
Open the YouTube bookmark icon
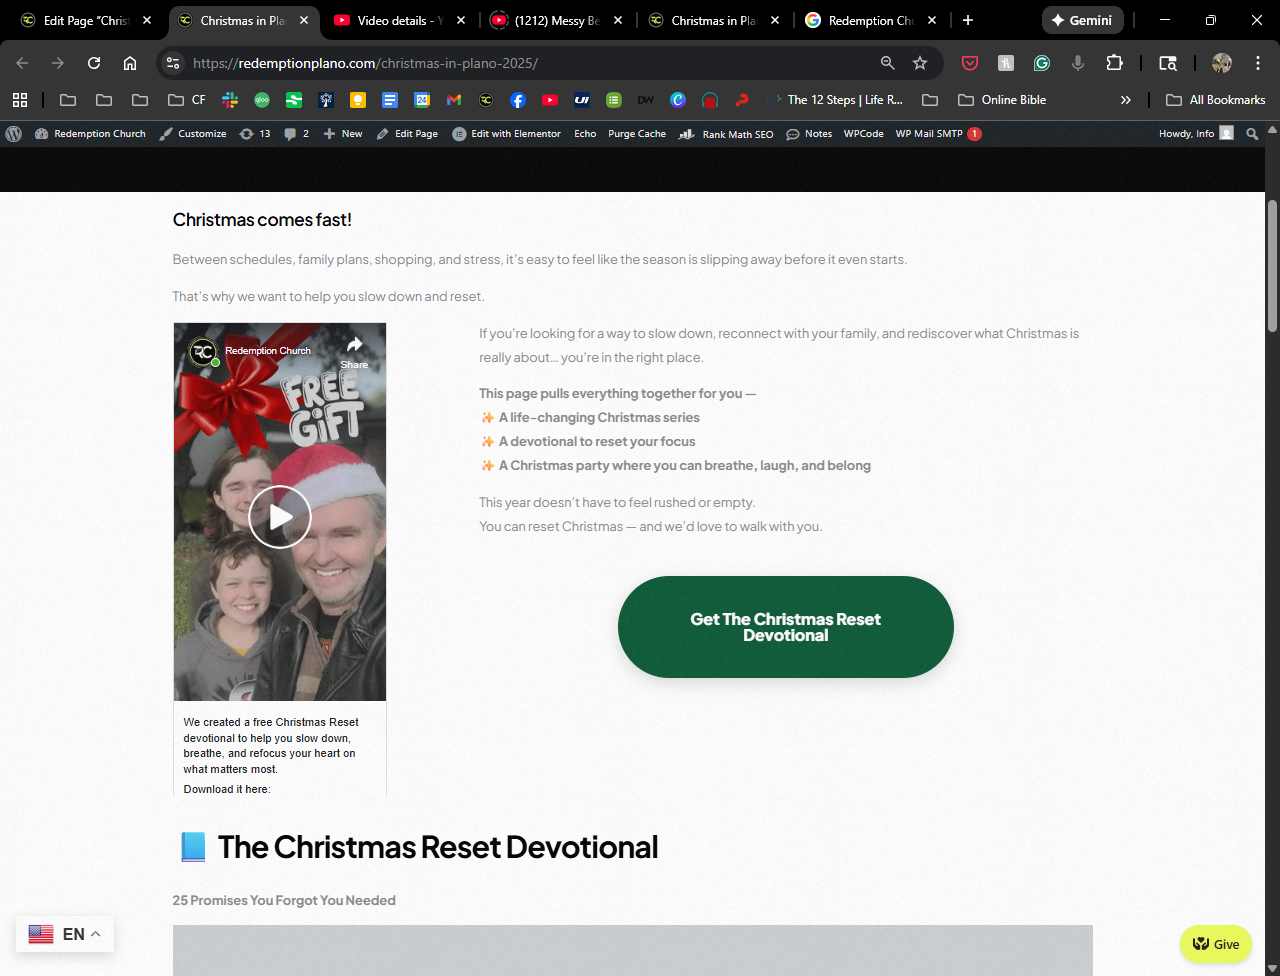click(x=549, y=100)
